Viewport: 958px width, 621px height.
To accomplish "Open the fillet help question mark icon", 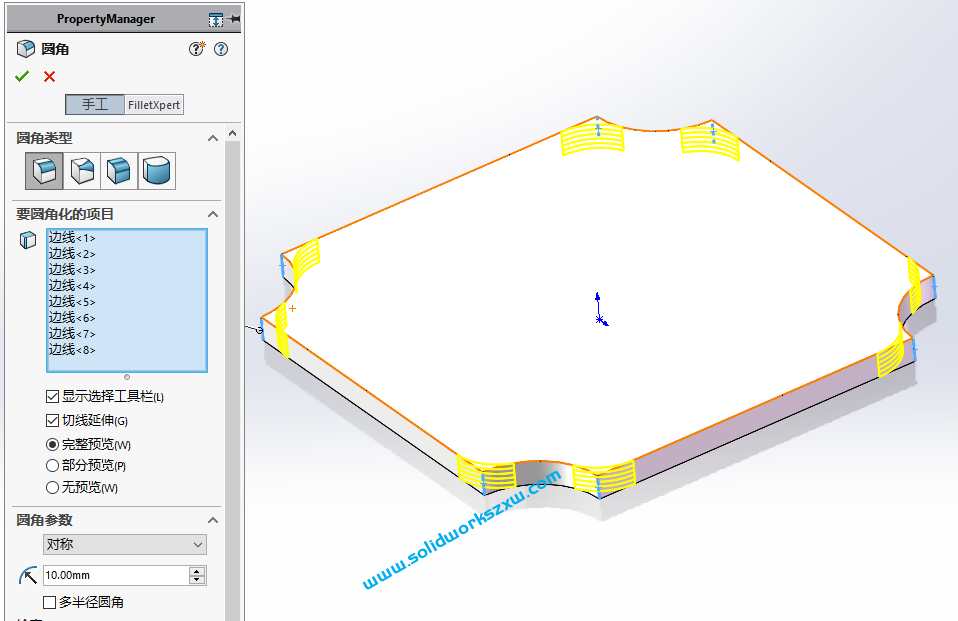I will click(221, 49).
